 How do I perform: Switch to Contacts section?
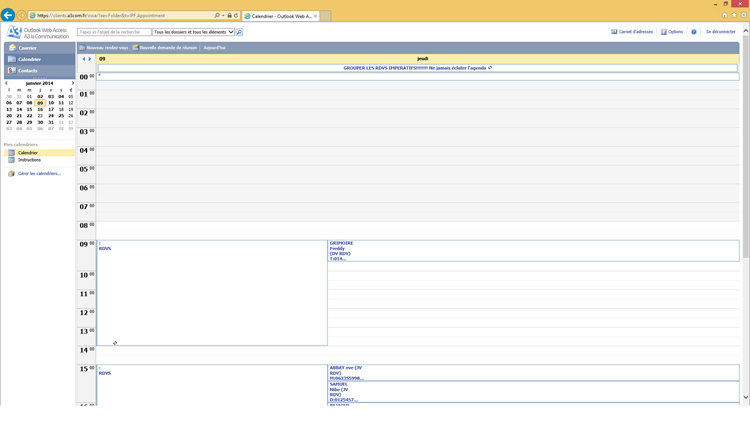pyautogui.click(x=27, y=70)
